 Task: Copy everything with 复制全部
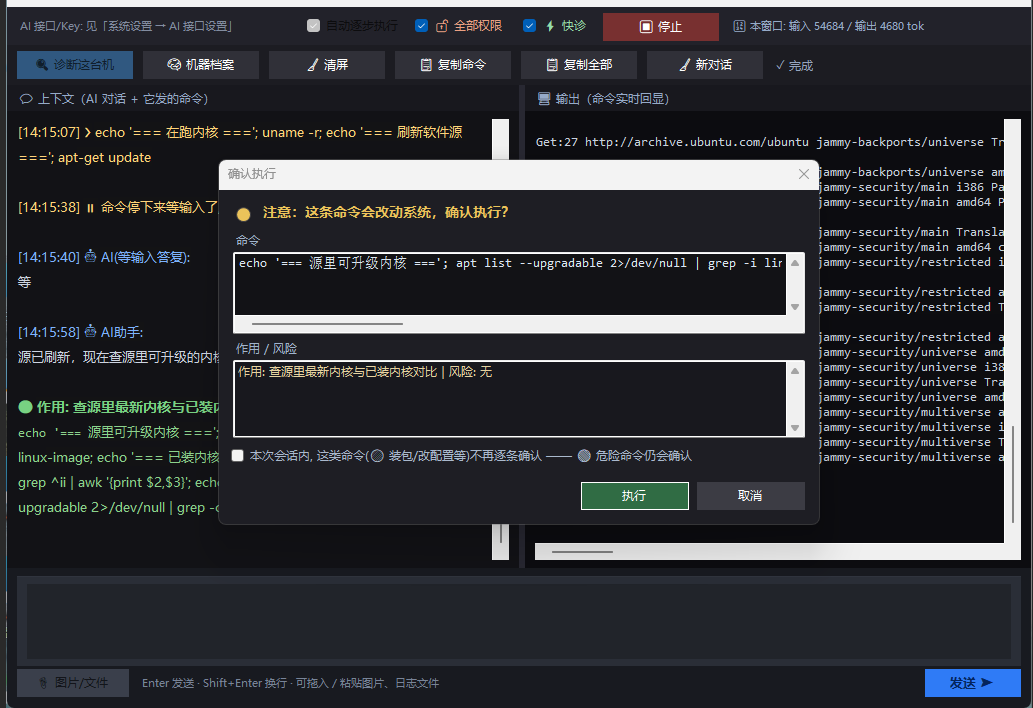pos(578,65)
